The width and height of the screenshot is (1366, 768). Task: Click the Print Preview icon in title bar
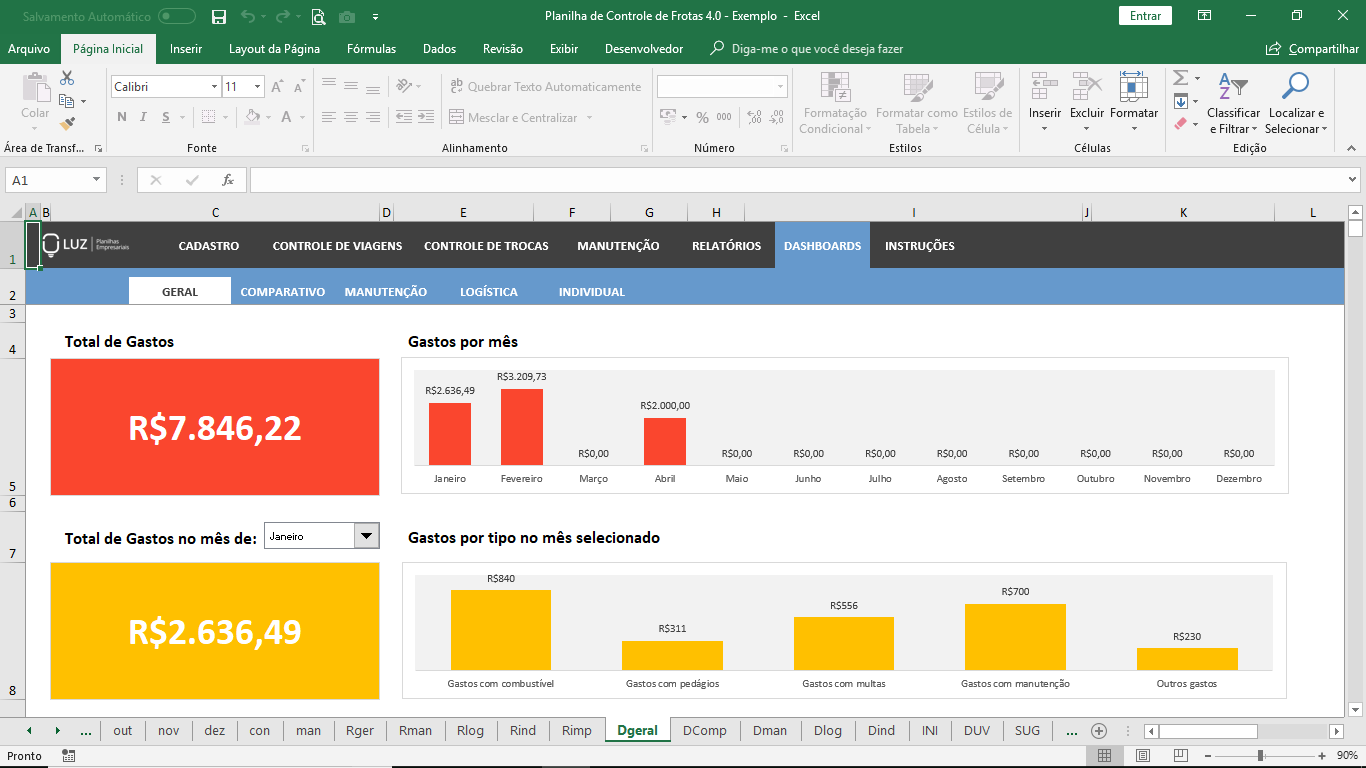(318, 16)
